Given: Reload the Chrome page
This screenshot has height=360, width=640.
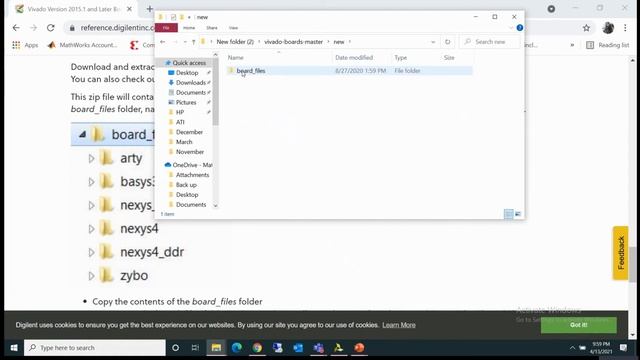Looking at the screenshot, I should (x=51, y=28).
